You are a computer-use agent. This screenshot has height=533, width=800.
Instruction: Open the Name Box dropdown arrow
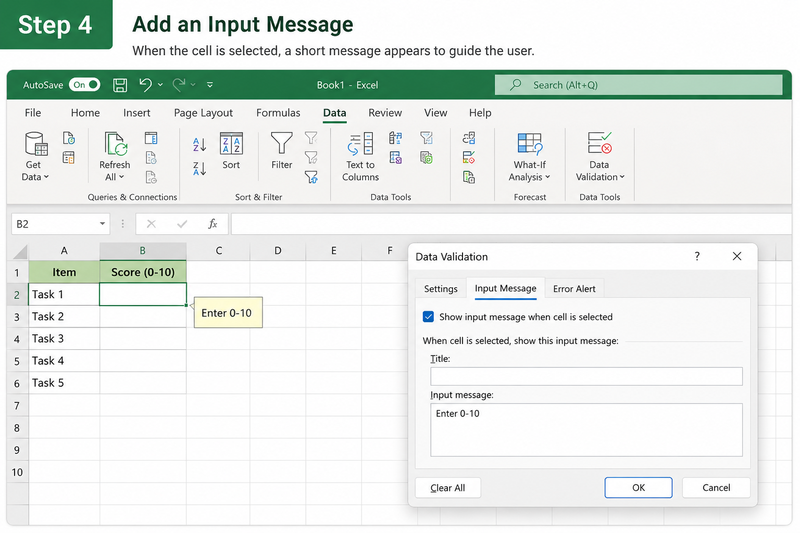pyautogui.click(x=102, y=224)
